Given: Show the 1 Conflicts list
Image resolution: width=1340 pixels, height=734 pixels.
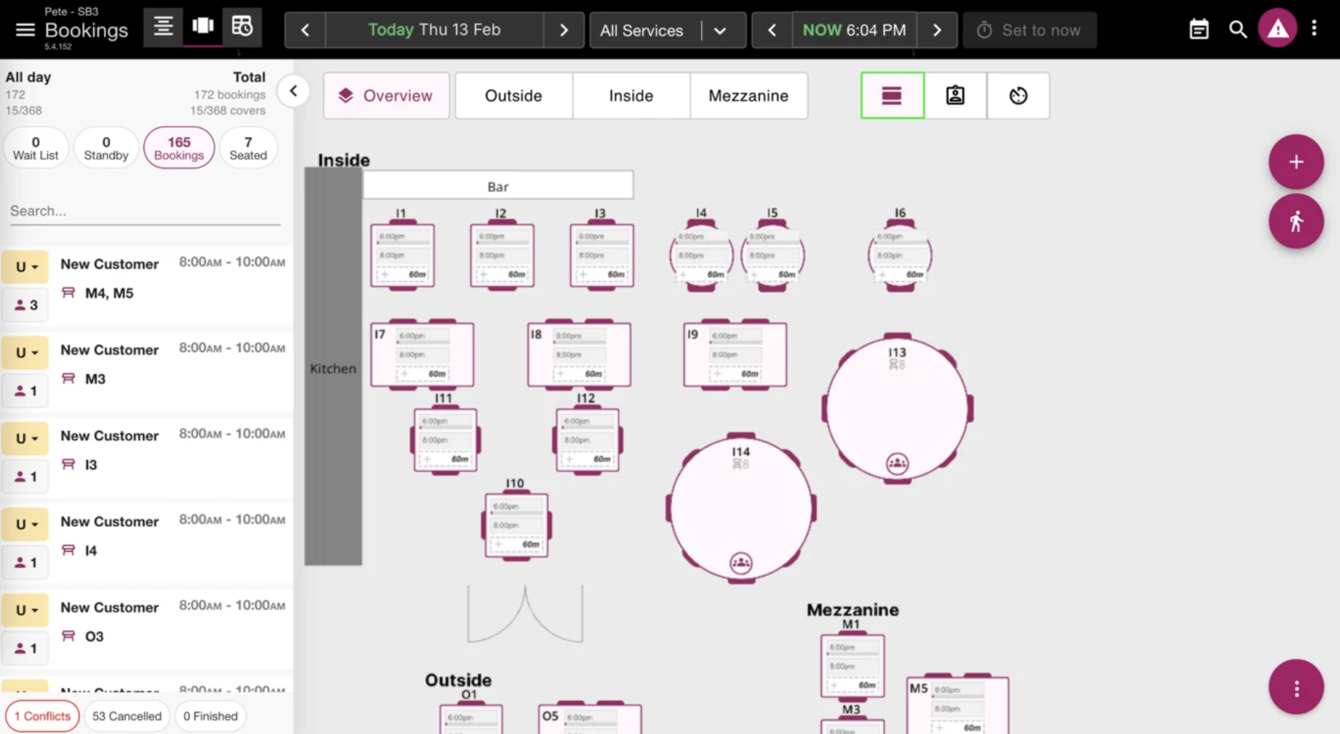Looking at the screenshot, I should (42, 716).
